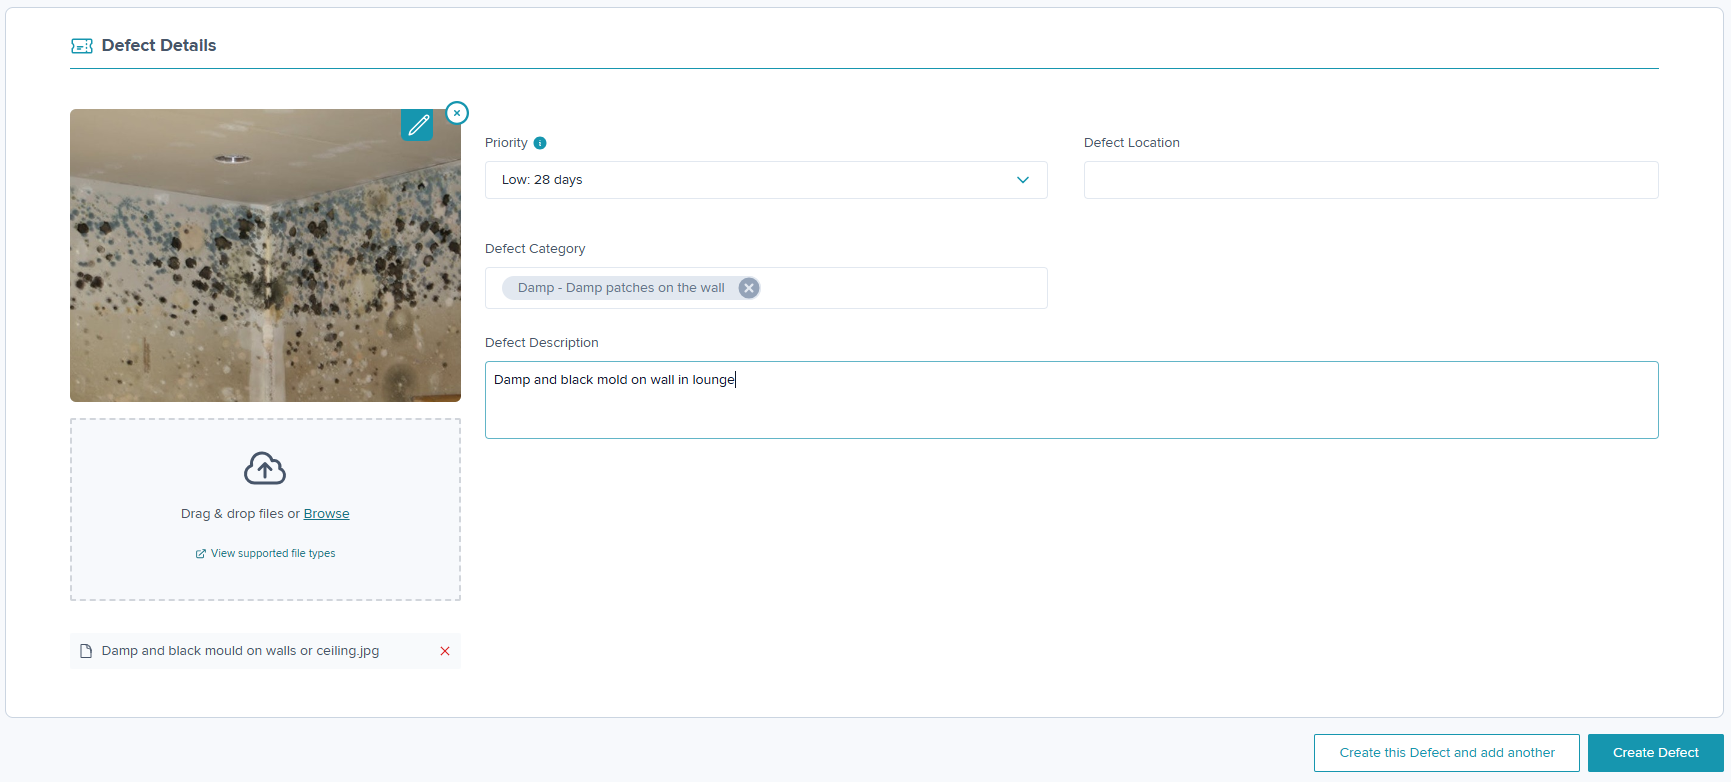Remove the uploaded photo with circled X
The width and height of the screenshot is (1731, 782).
point(457,113)
